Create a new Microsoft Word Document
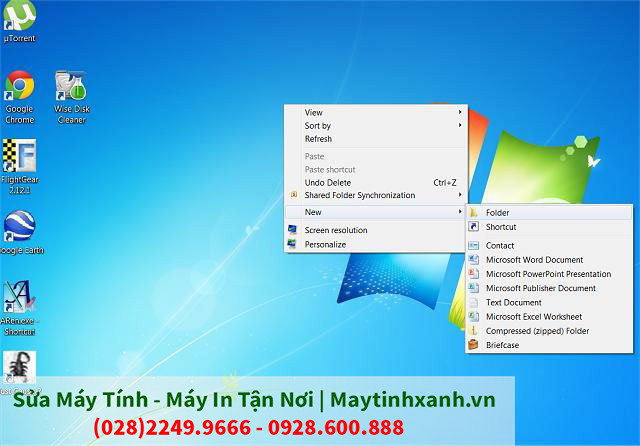Screen dimensions: 640x446 click(549, 260)
